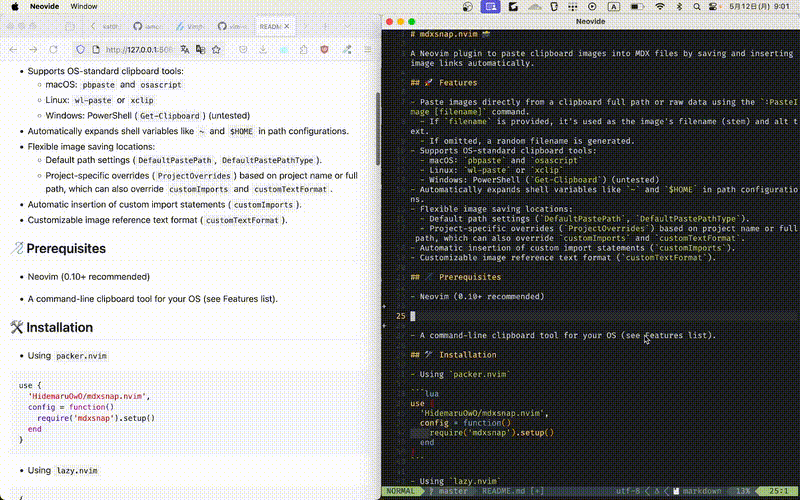Click the 25:1 cursor position in statusline
Screen dimensions: 800x500
click(x=779, y=491)
